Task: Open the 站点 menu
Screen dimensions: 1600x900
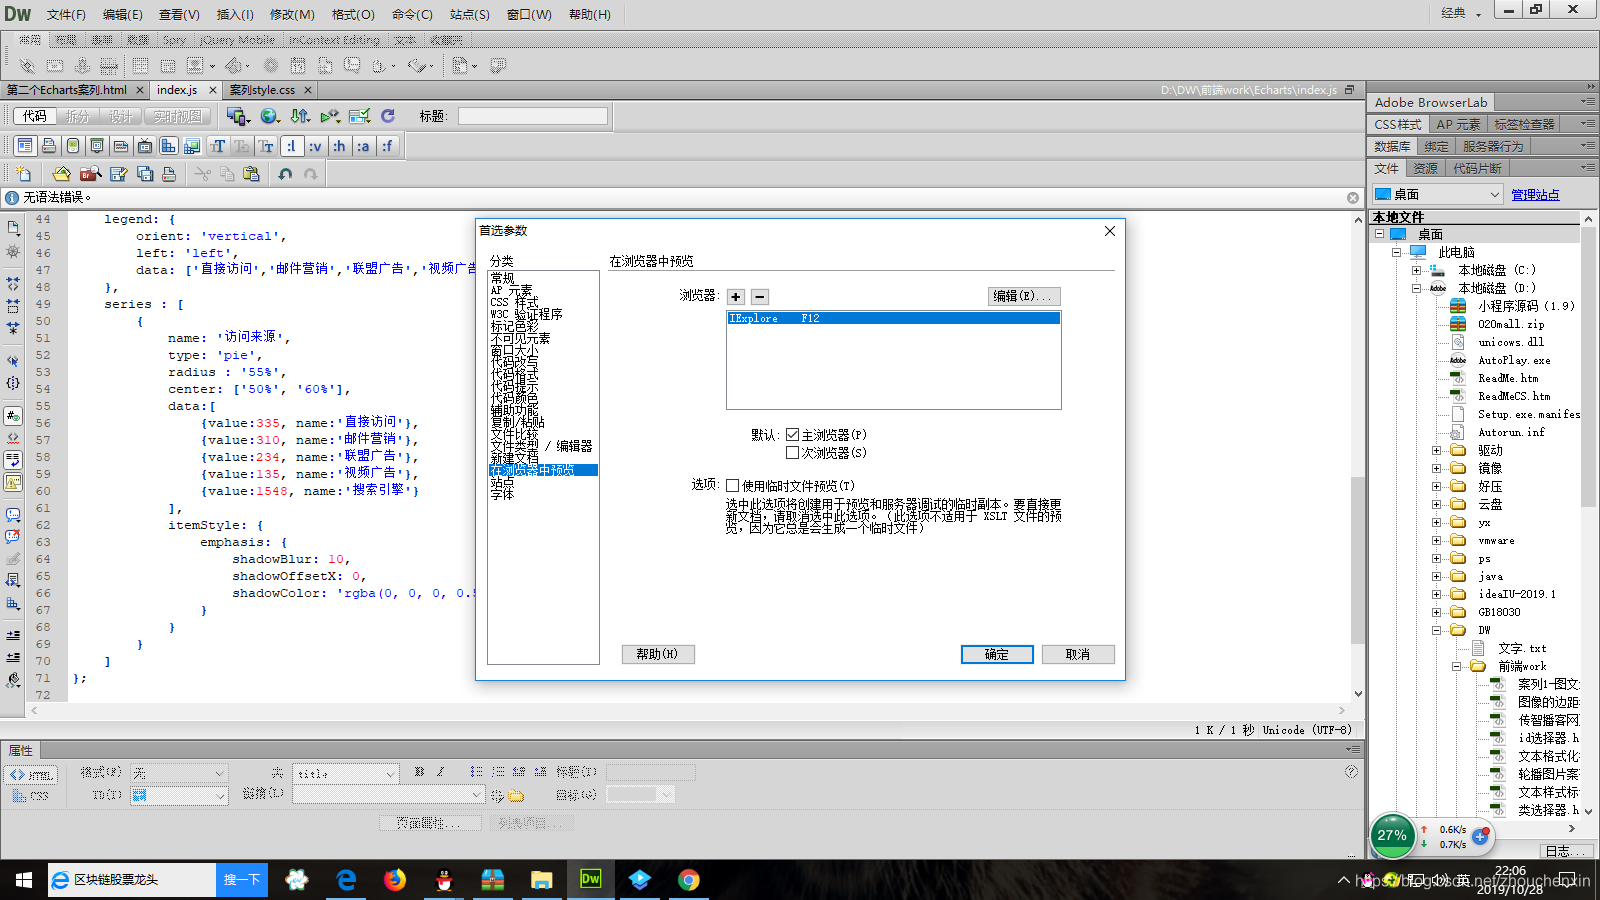Action: (x=470, y=14)
